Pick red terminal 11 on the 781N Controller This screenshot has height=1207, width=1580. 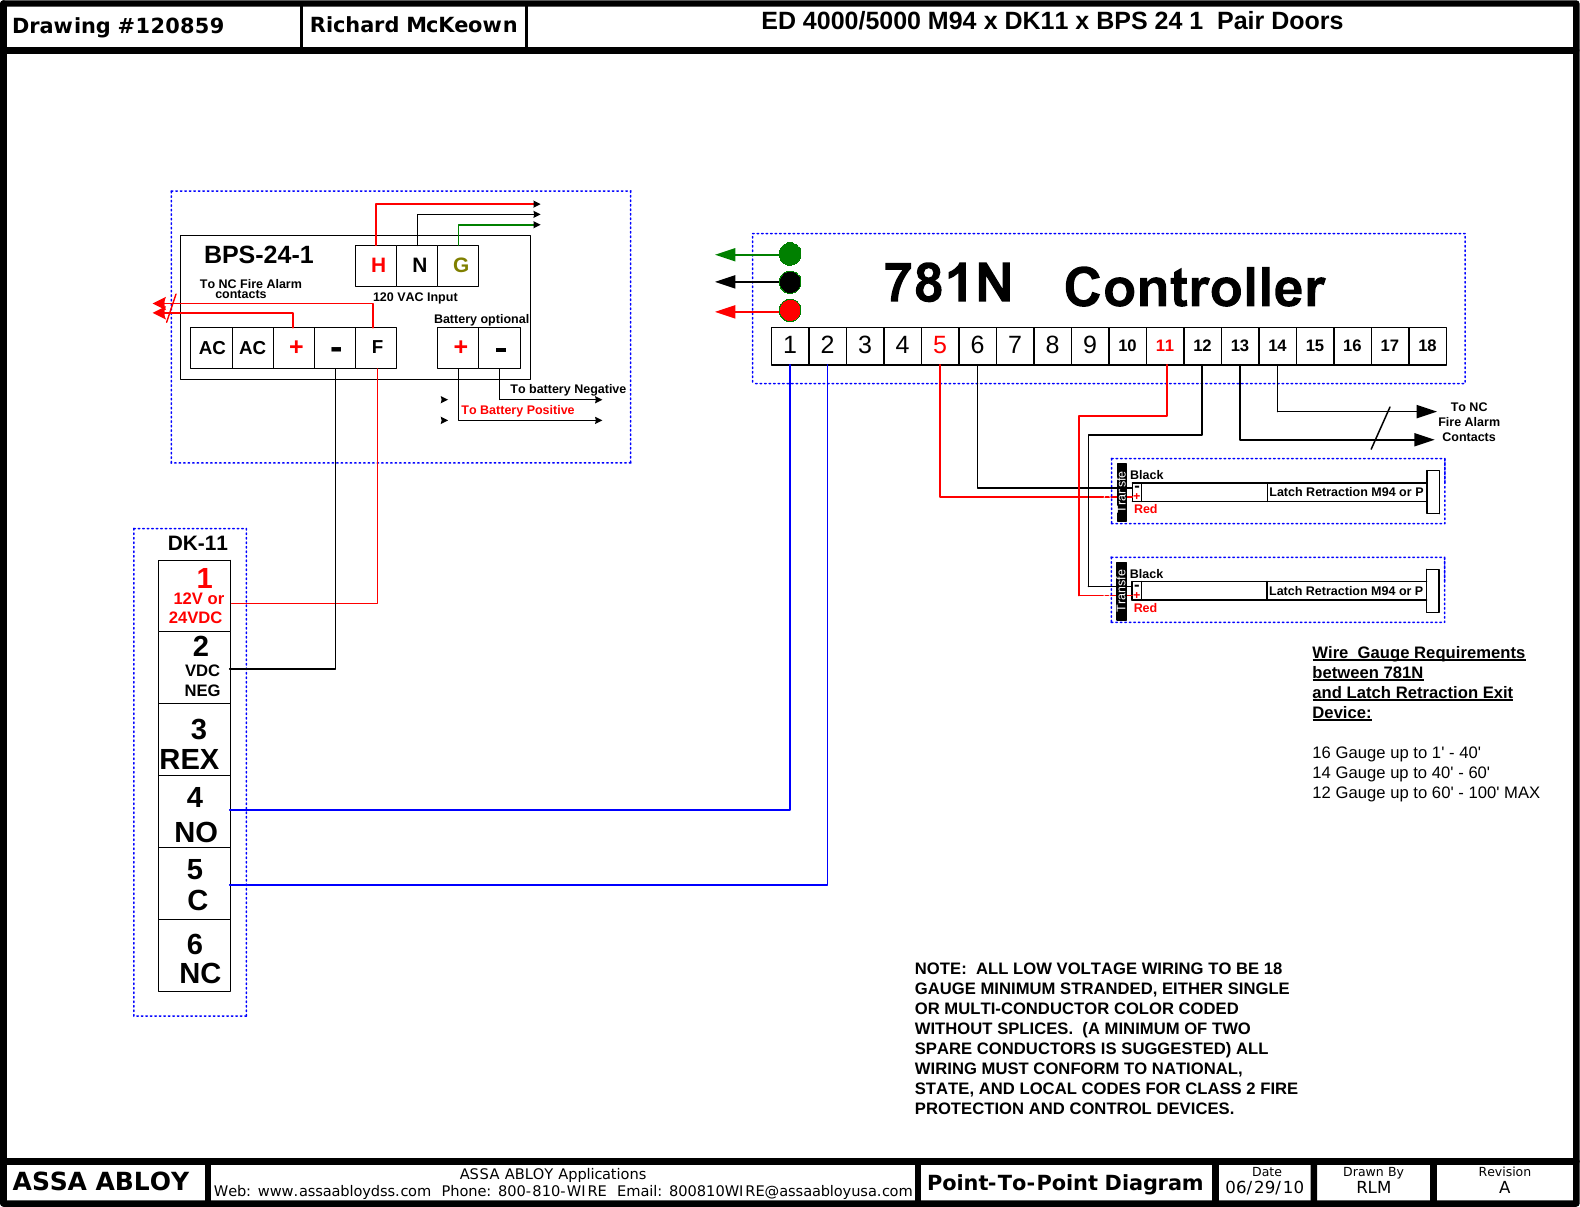pyautogui.click(x=1165, y=346)
